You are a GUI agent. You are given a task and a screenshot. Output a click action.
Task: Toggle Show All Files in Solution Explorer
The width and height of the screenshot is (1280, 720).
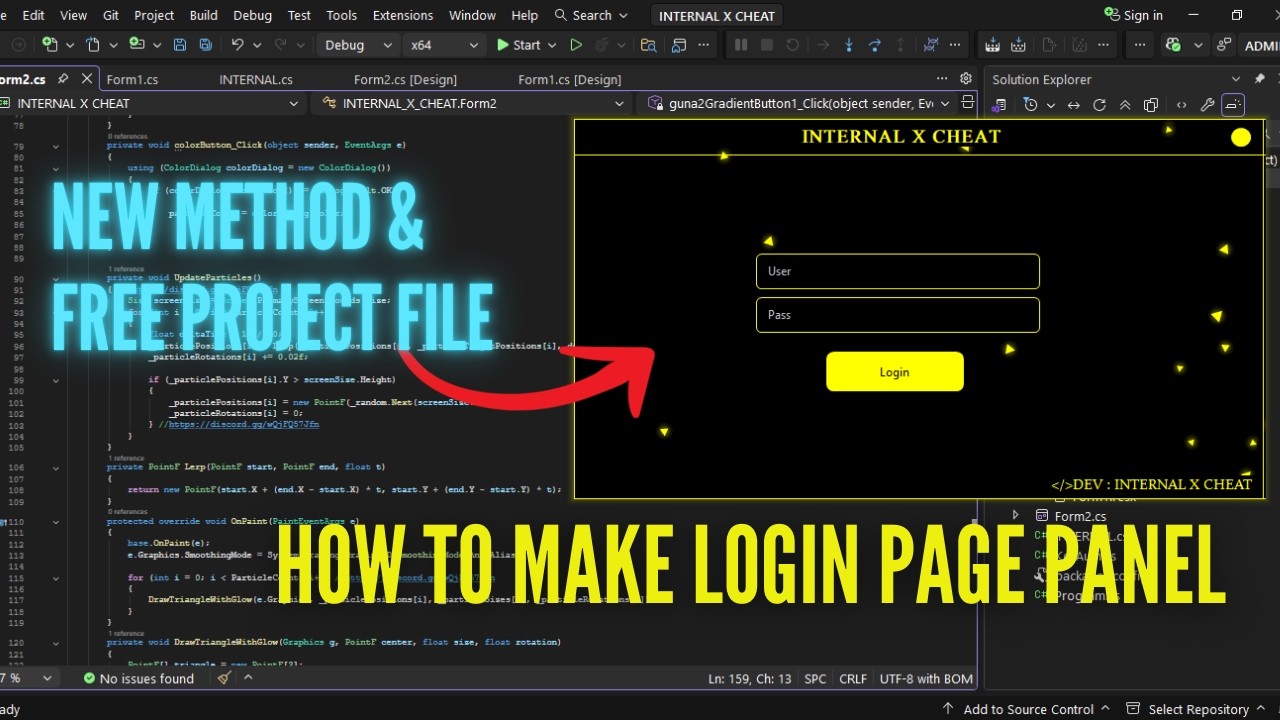click(1151, 104)
